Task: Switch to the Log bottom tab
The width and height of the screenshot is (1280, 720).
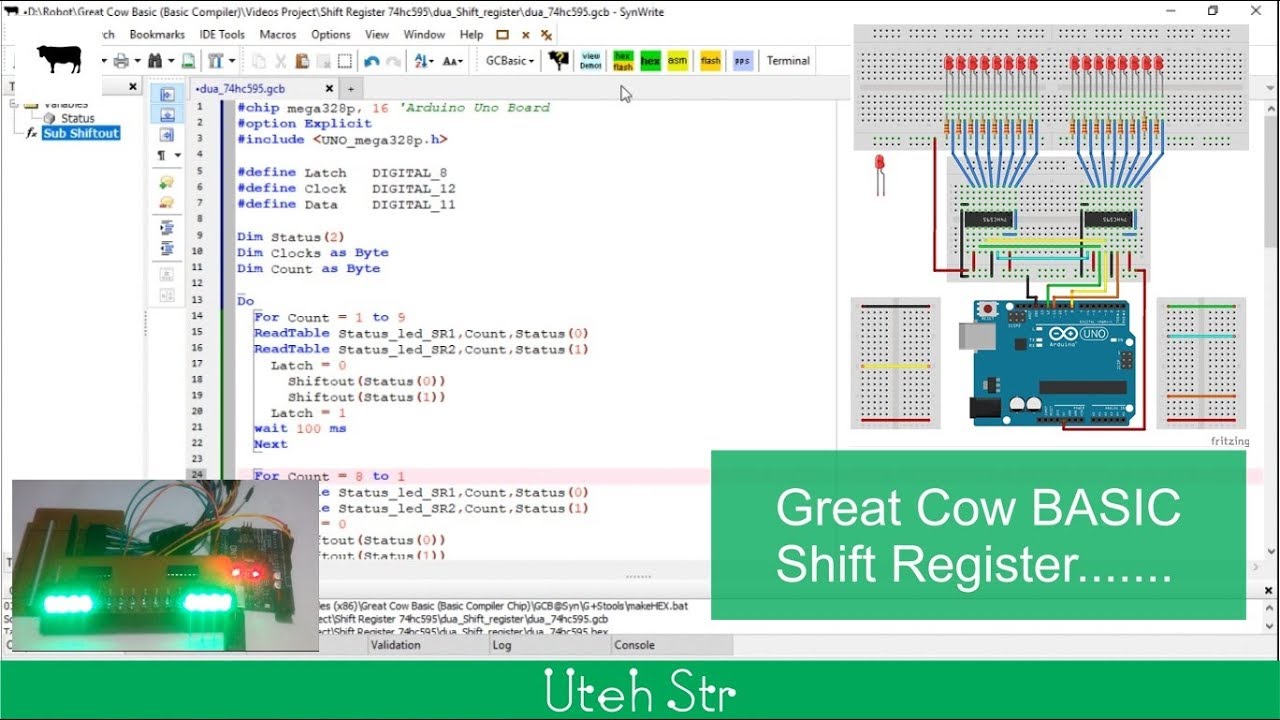Action: [502, 646]
